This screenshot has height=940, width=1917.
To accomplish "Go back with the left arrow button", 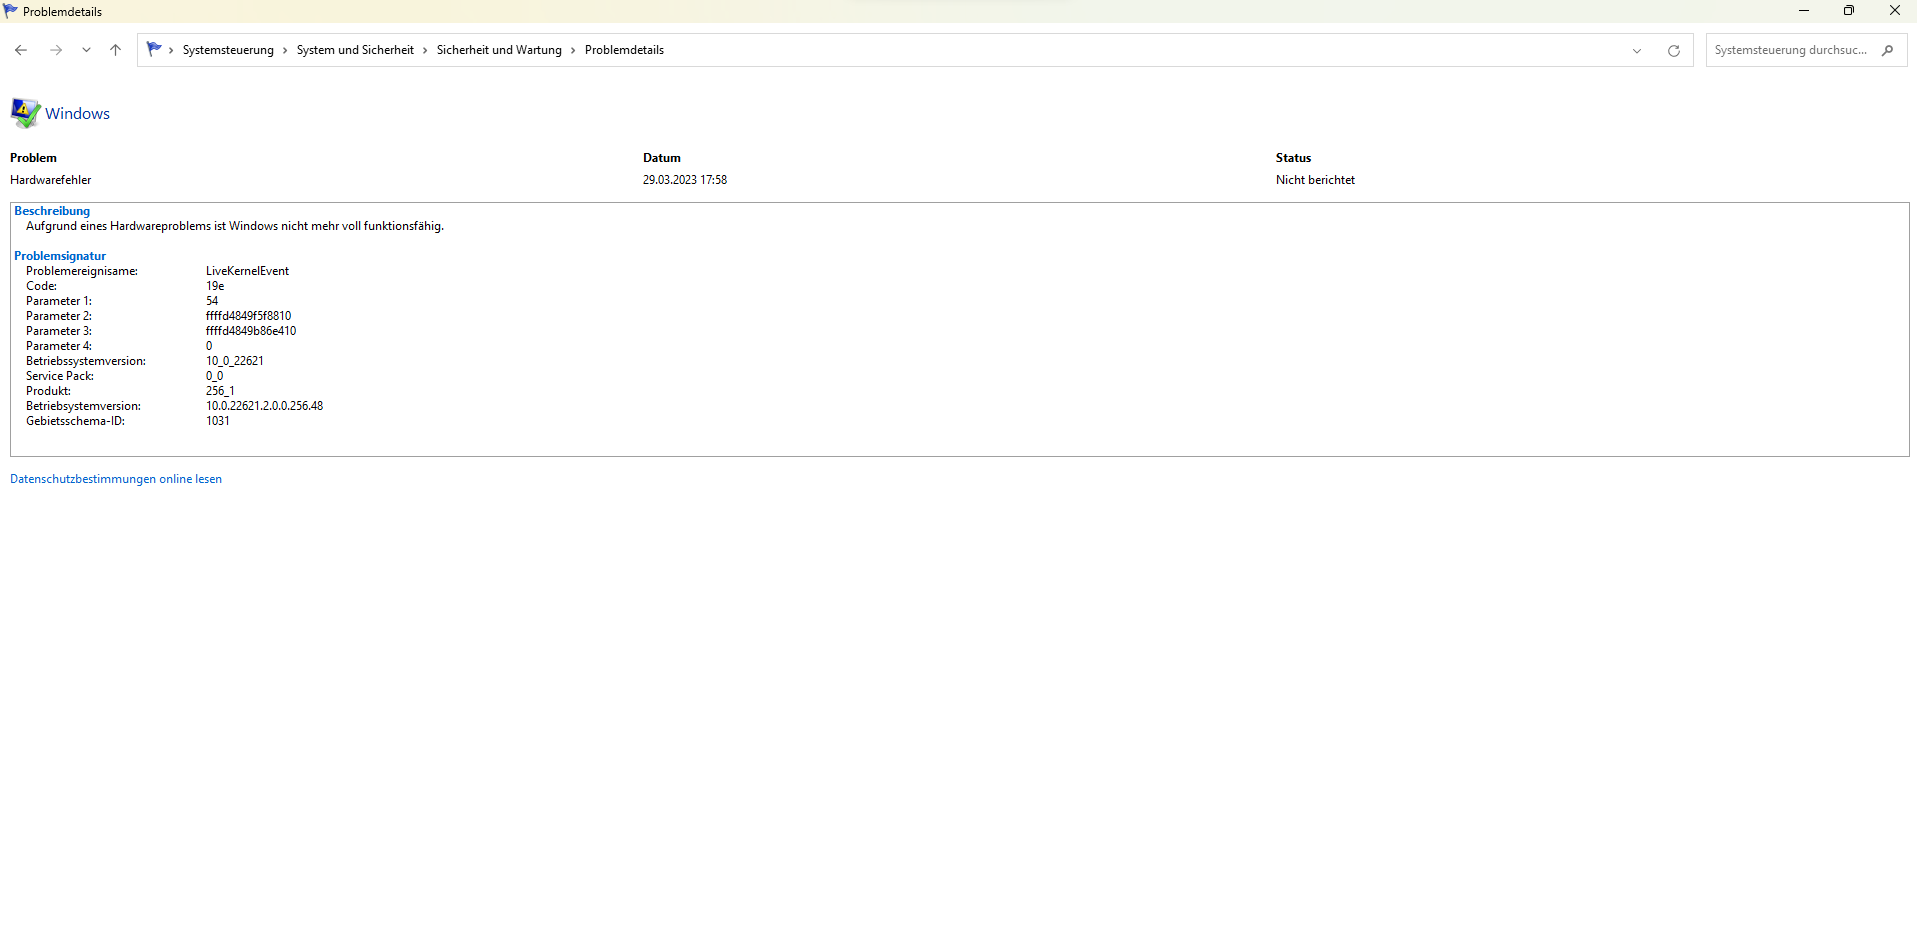I will pyautogui.click(x=21, y=50).
